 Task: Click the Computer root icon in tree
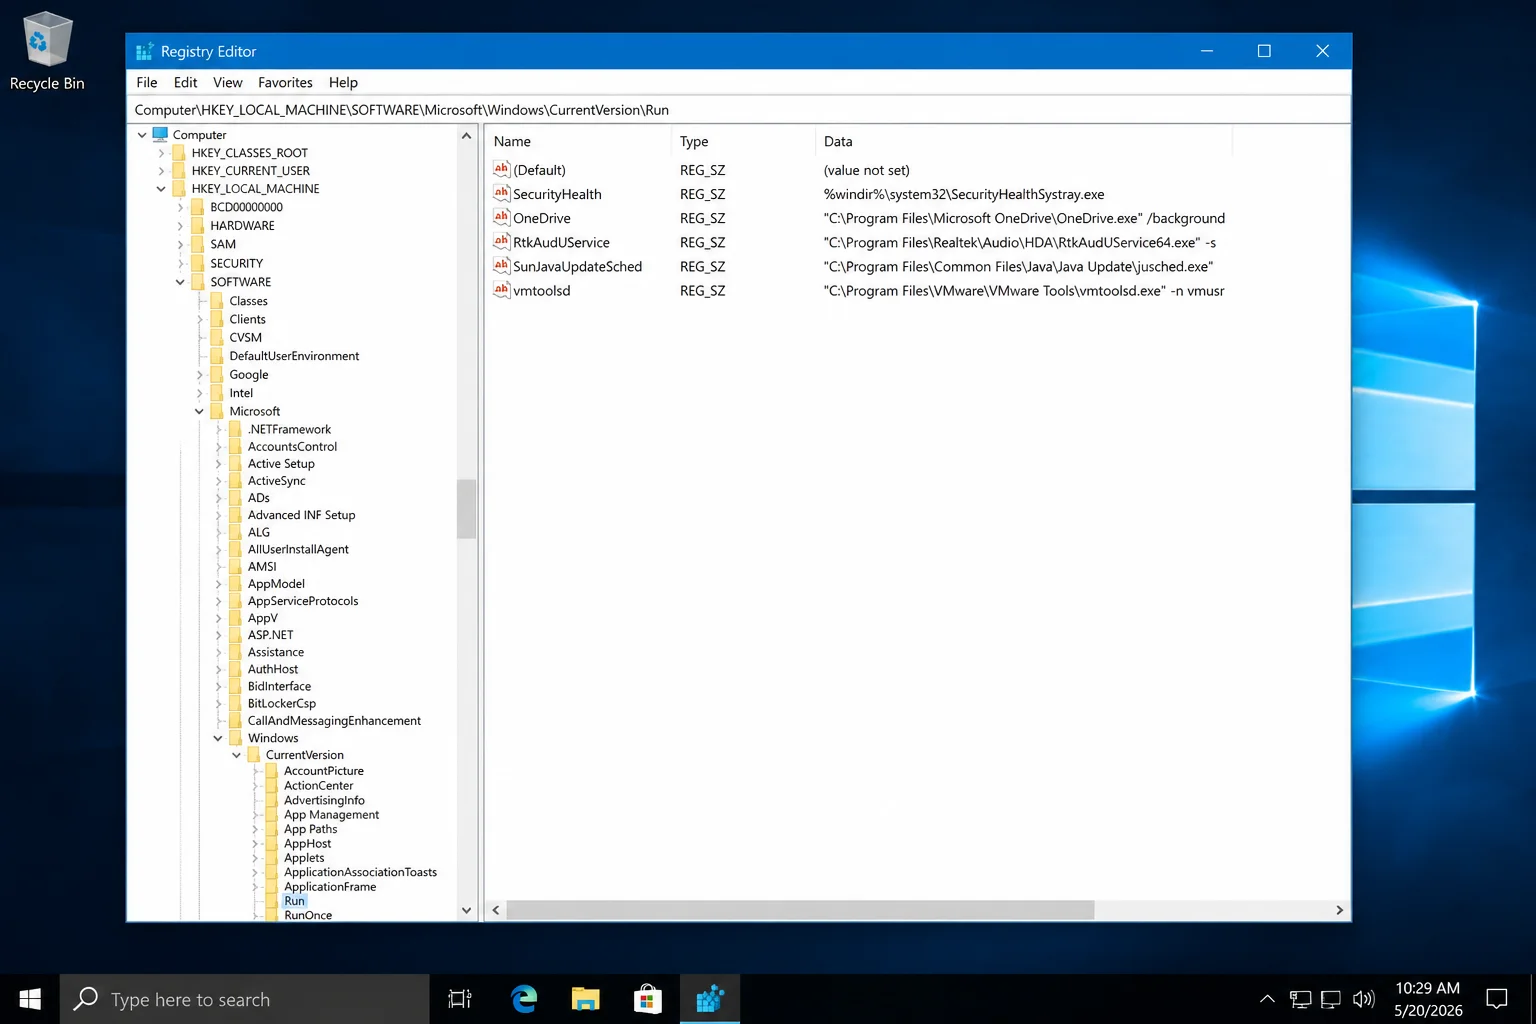click(160, 134)
